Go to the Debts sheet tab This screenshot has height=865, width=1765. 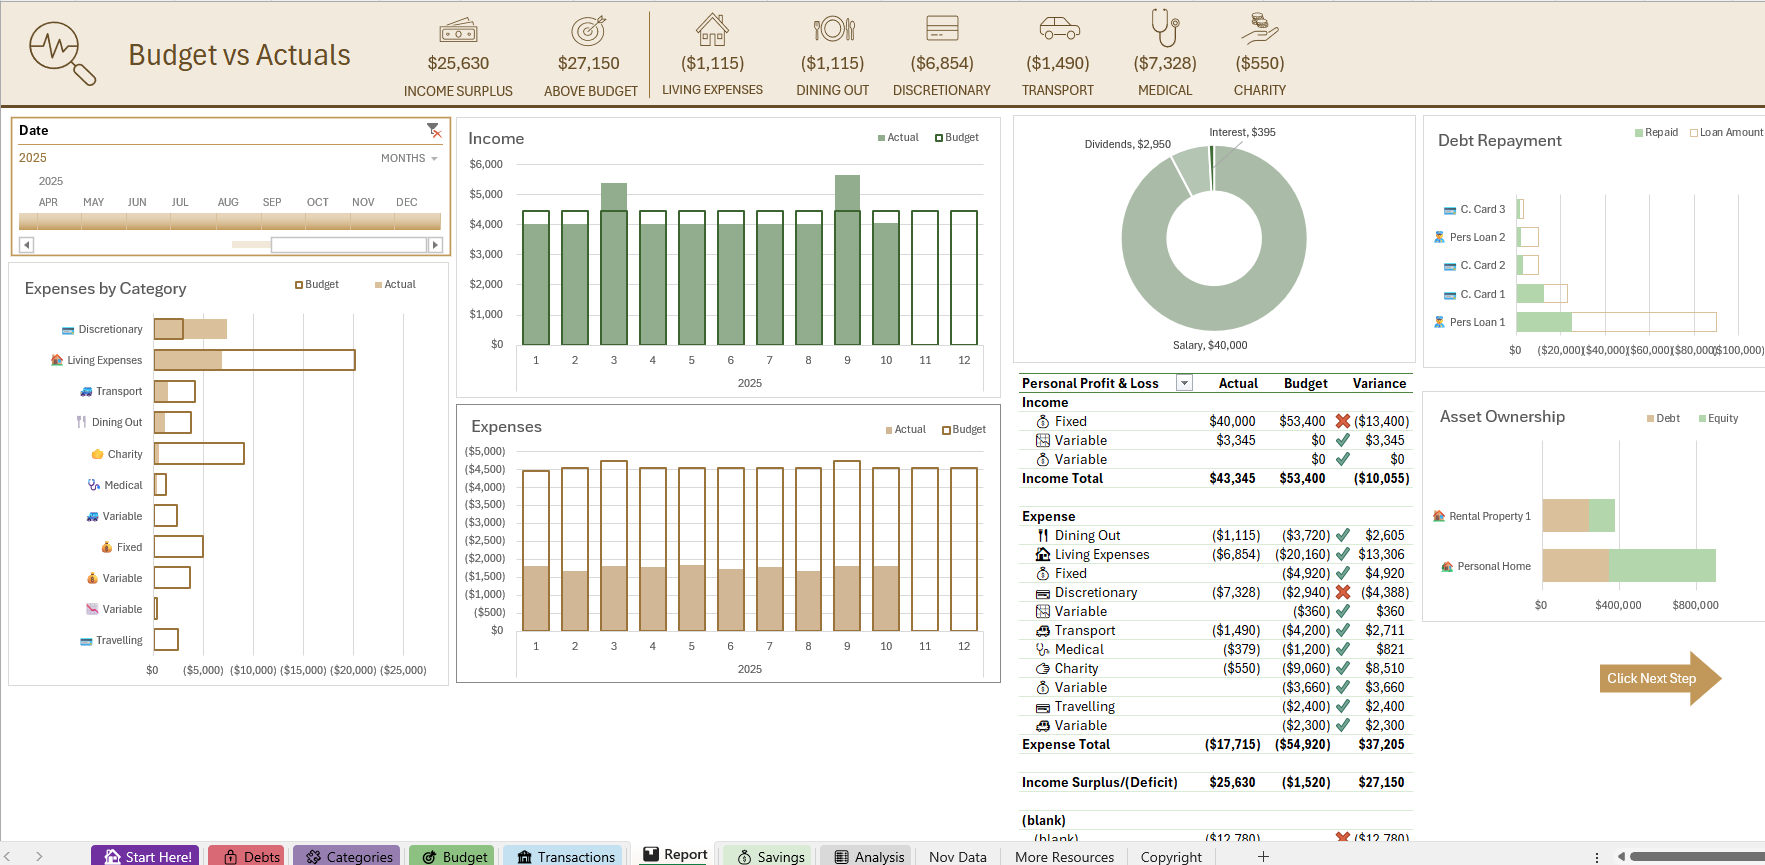pos(250,856)
